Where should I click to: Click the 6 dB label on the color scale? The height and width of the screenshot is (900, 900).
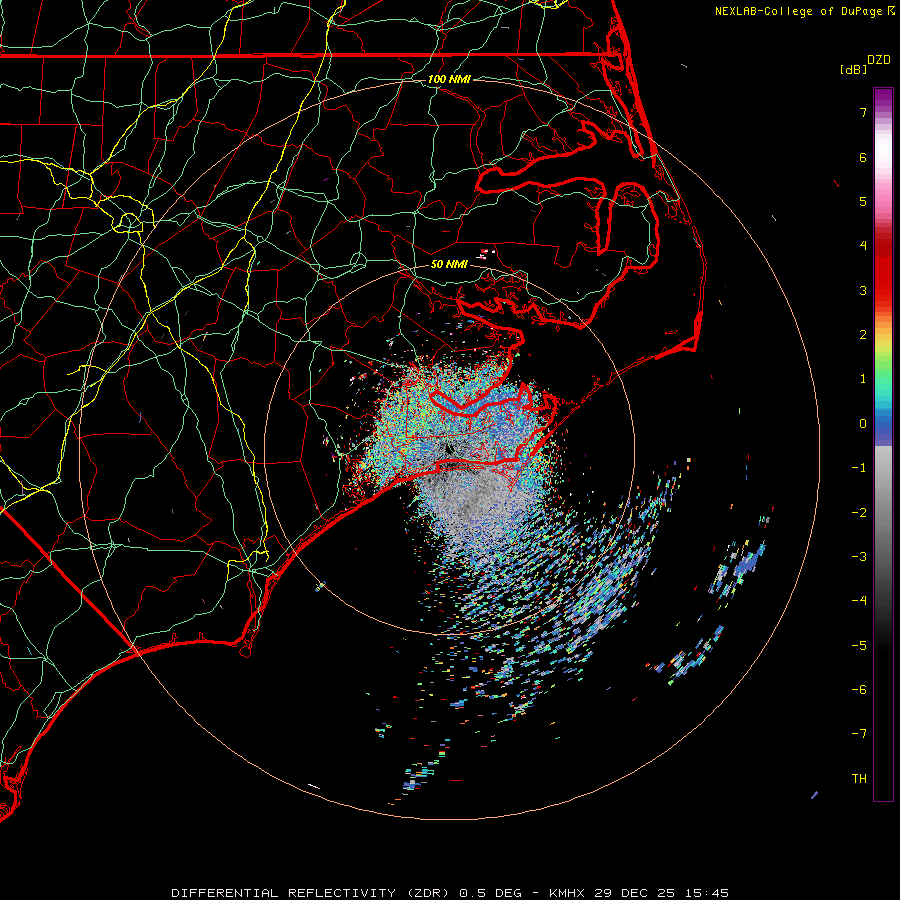863,157
